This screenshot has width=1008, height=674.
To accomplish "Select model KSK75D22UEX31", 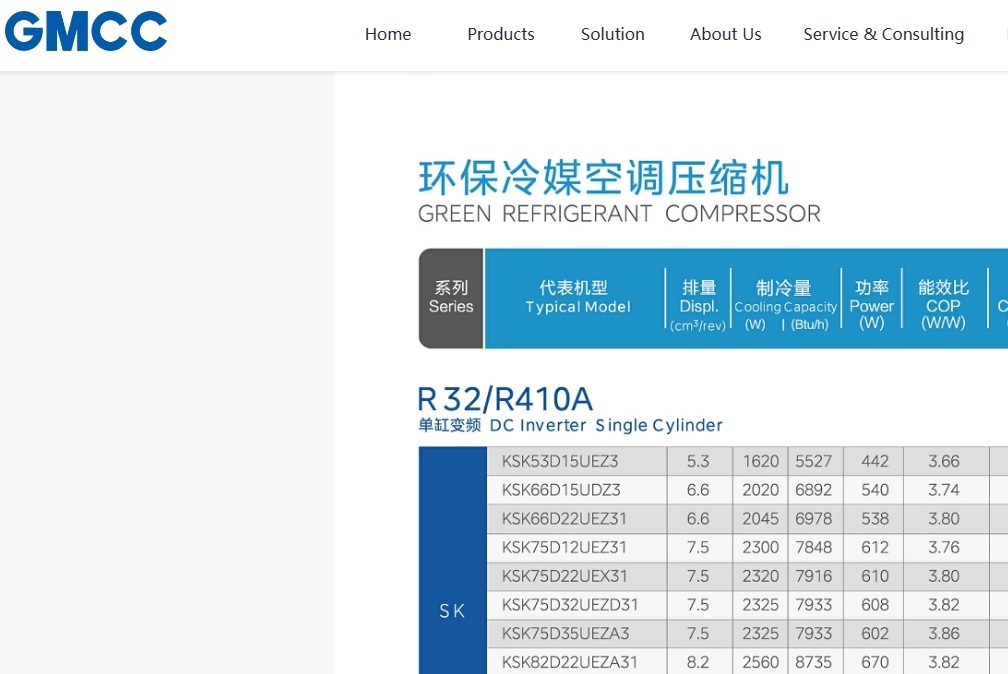I will click(564, 576).
